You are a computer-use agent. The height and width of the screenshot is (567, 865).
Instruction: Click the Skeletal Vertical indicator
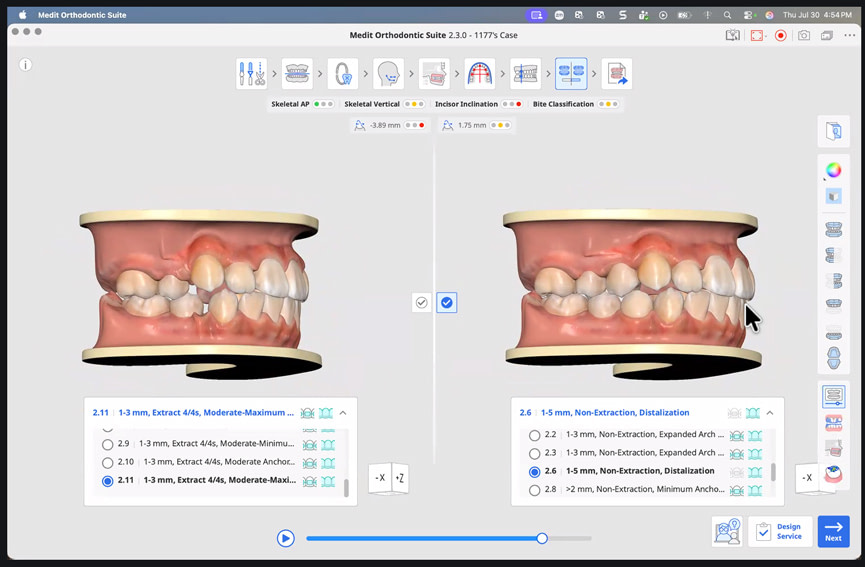384,104
